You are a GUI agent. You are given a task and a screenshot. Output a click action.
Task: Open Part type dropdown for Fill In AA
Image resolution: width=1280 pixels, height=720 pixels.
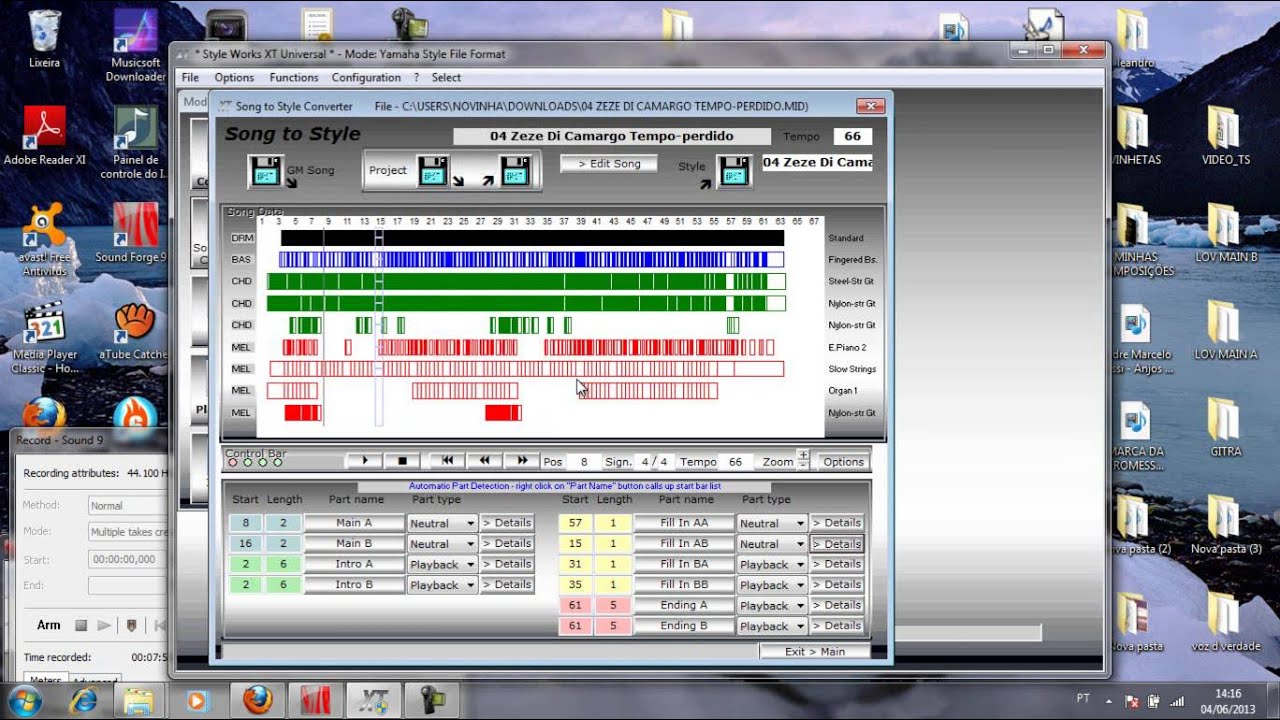click(x=772, y=523)
